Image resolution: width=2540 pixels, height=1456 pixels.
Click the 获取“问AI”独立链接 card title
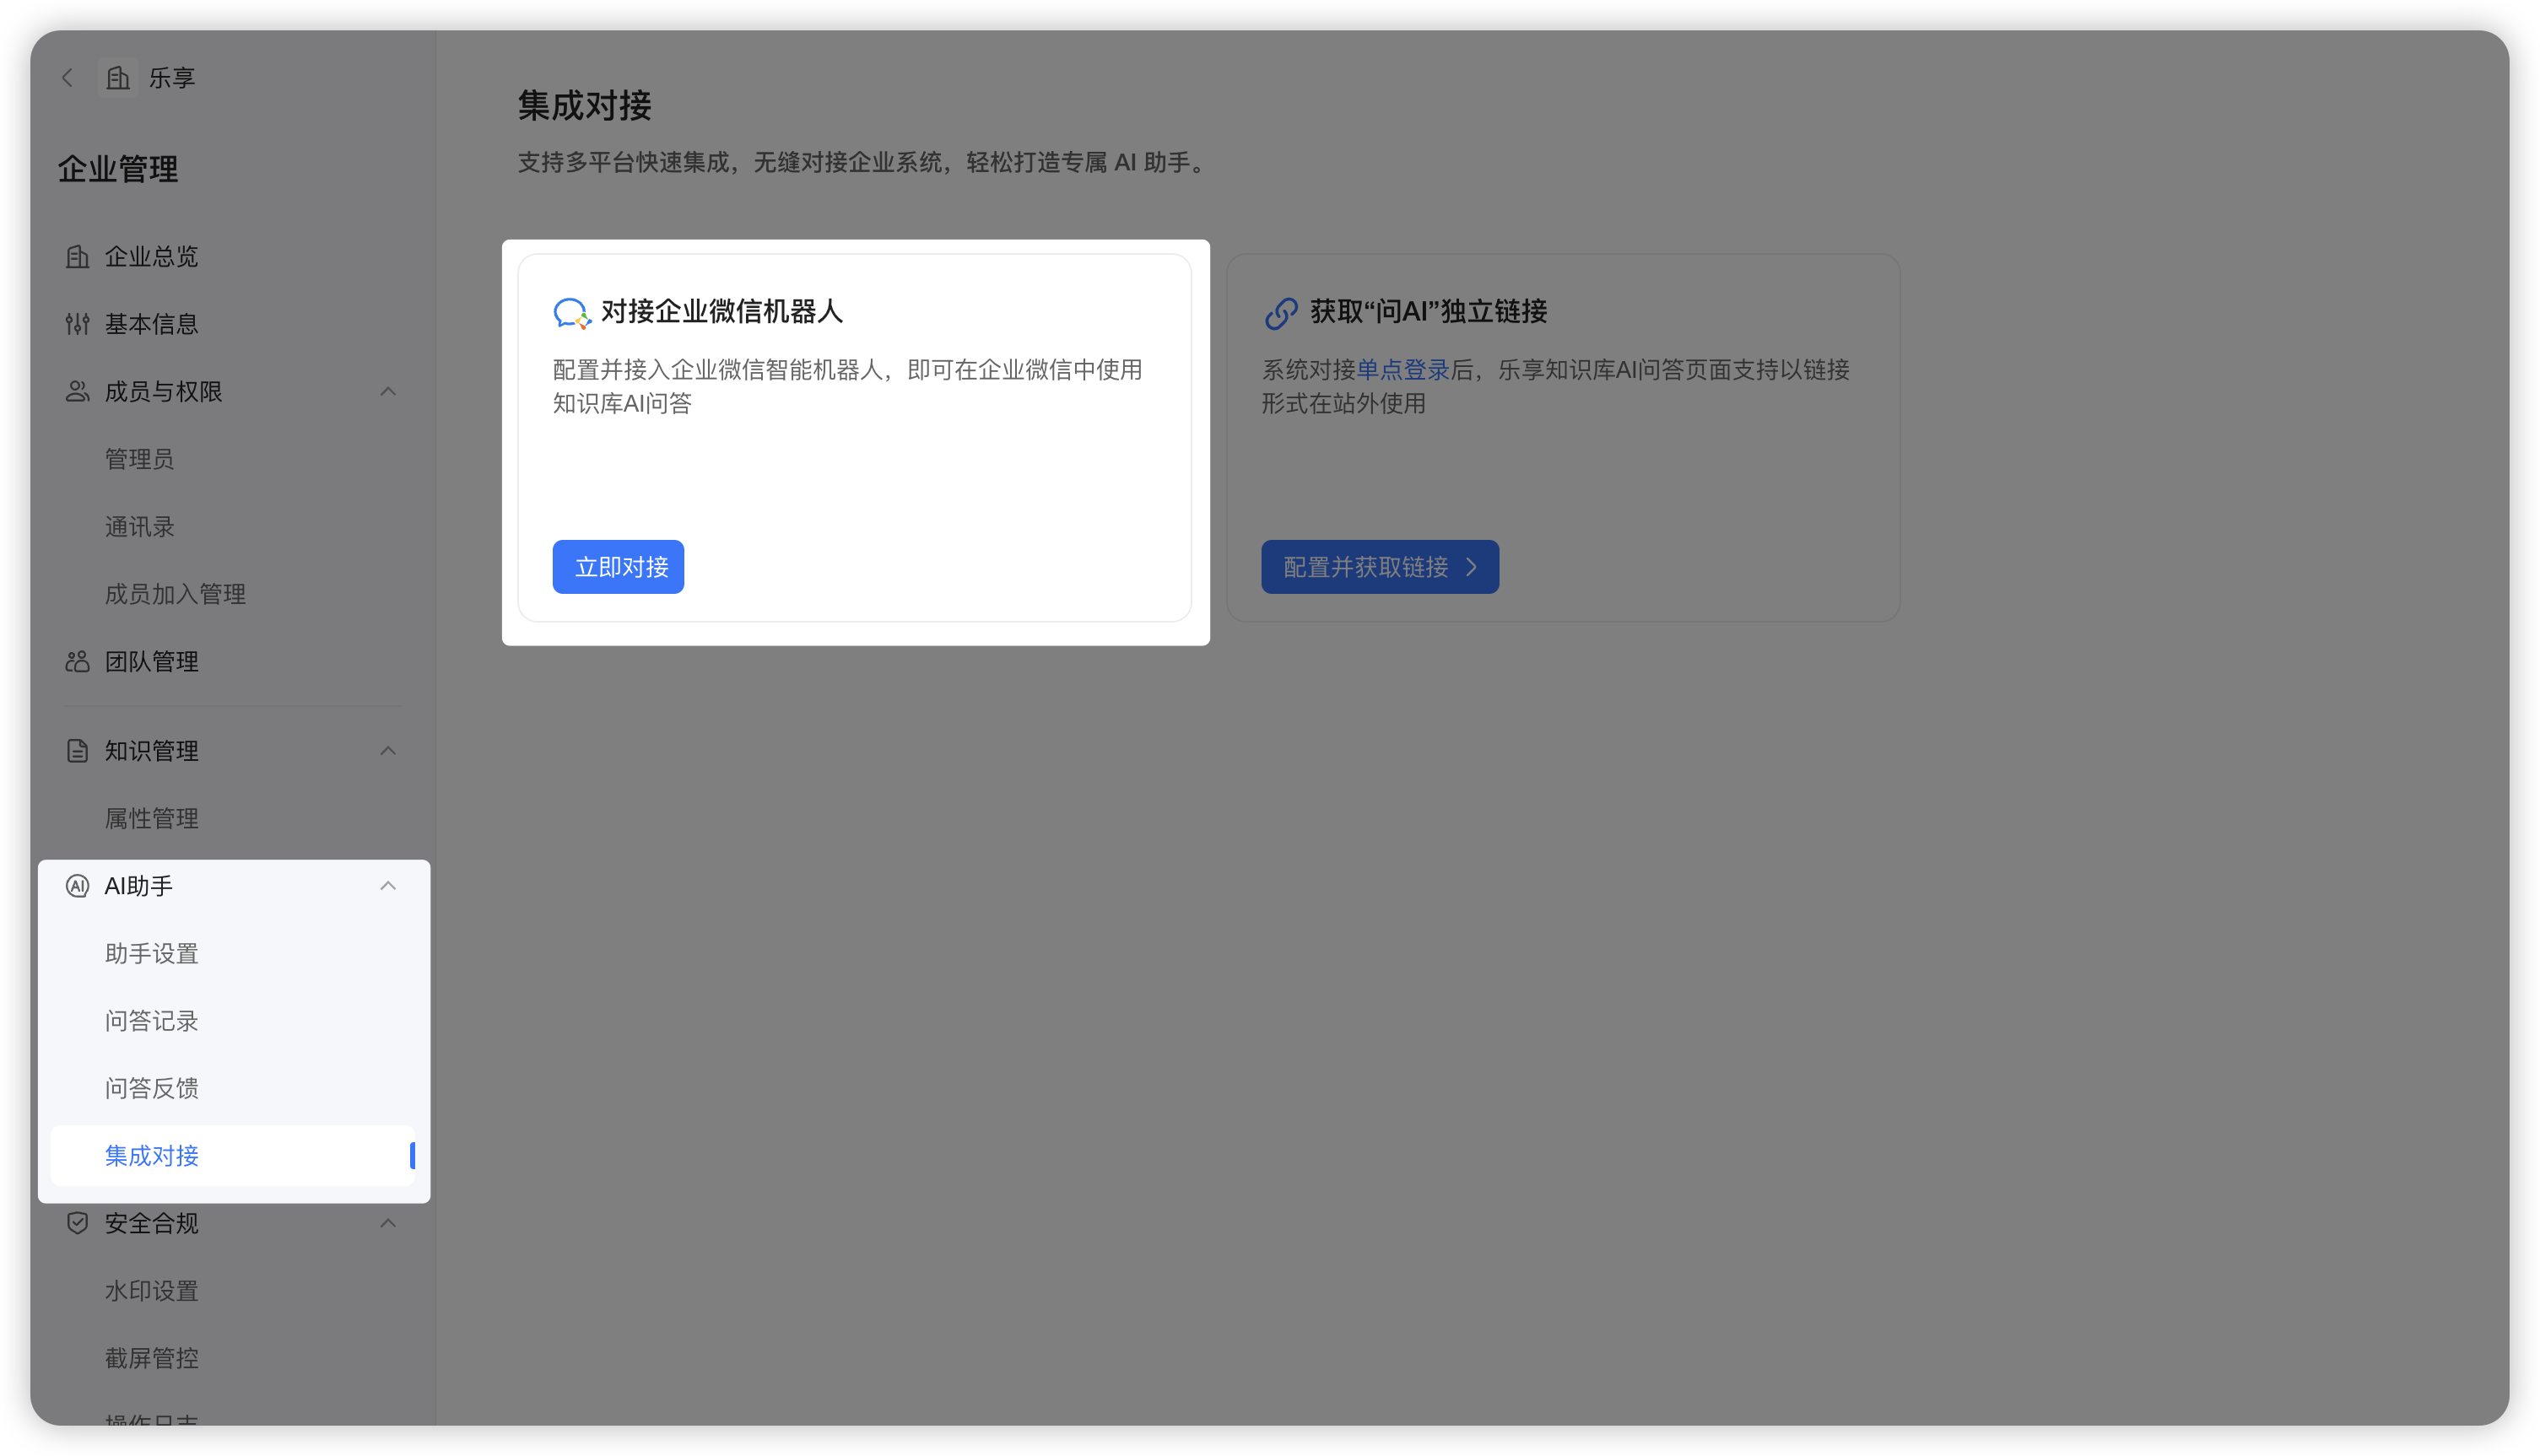1429,312
